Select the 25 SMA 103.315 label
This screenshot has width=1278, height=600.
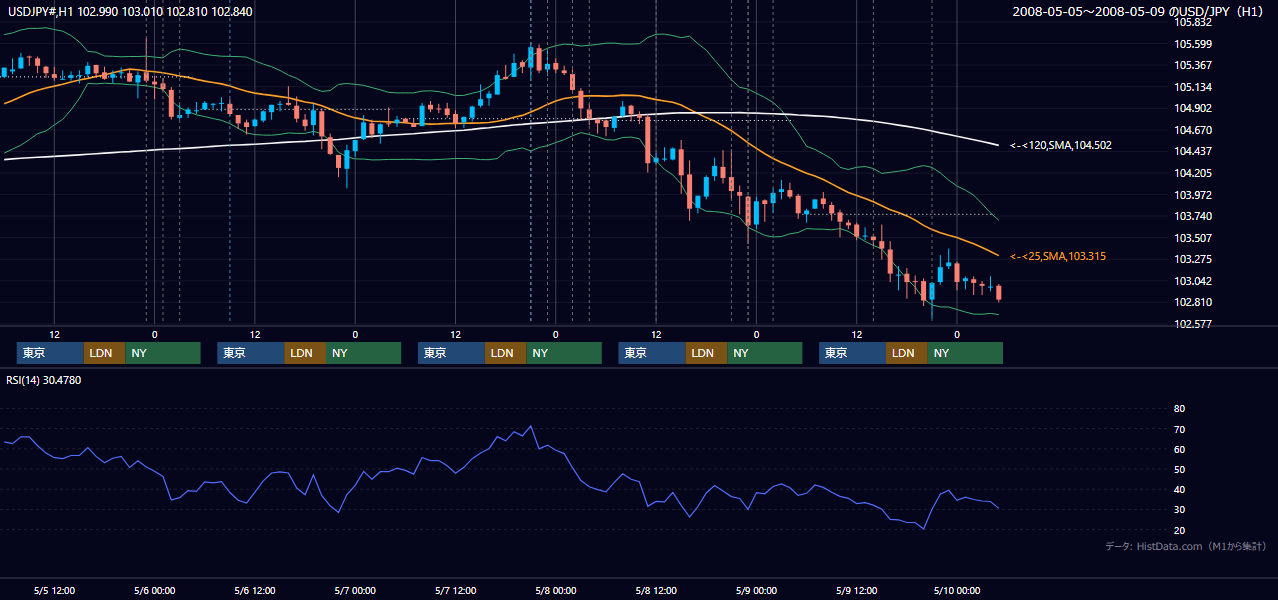1058,257
